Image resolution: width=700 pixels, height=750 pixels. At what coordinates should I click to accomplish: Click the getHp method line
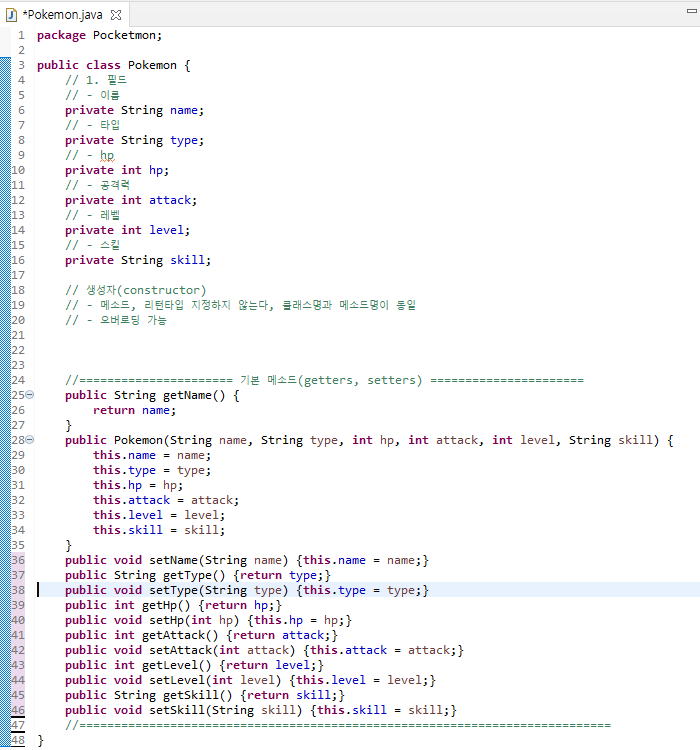(x=173, y=605)
